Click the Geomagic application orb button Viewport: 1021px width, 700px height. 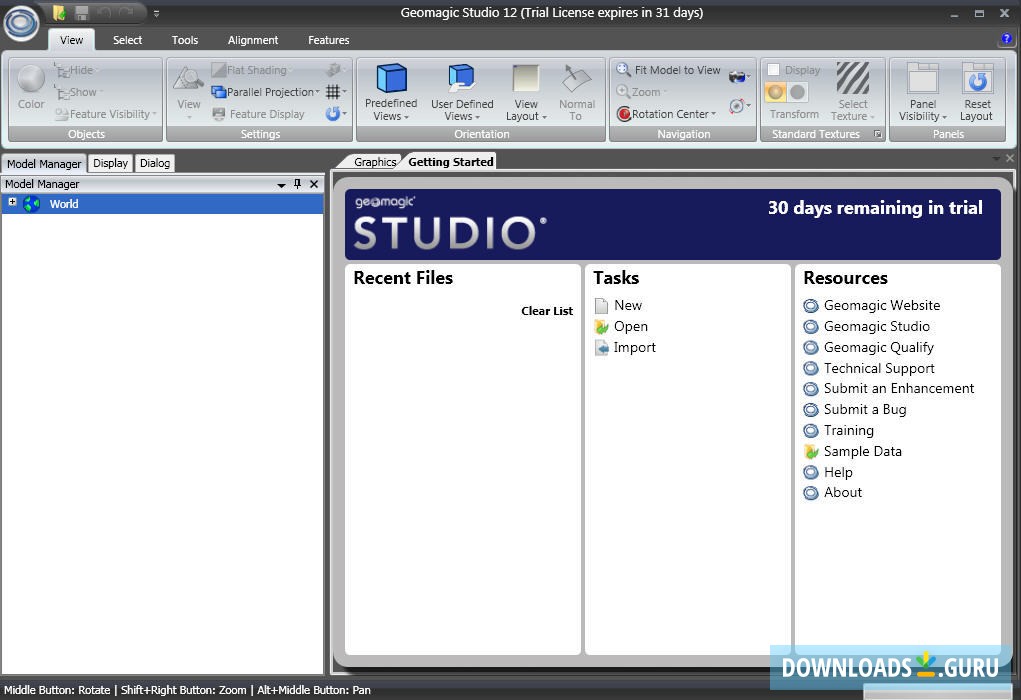pos(21,21)
